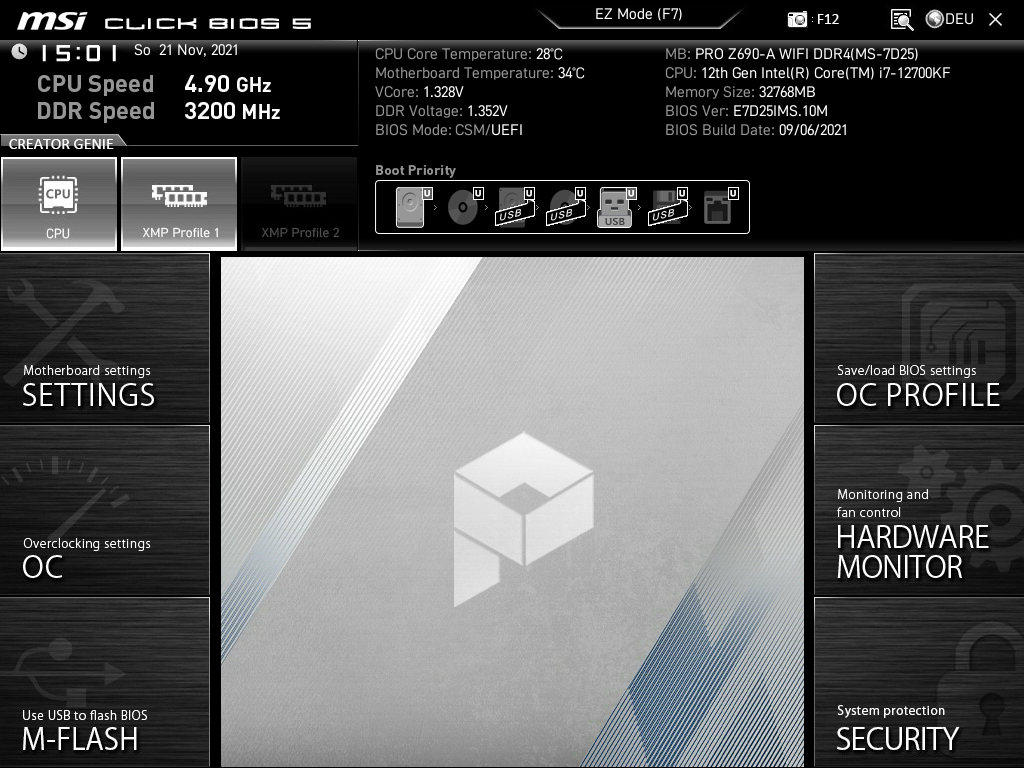Open the BIOS search magnifier icon

pos(902,19)
